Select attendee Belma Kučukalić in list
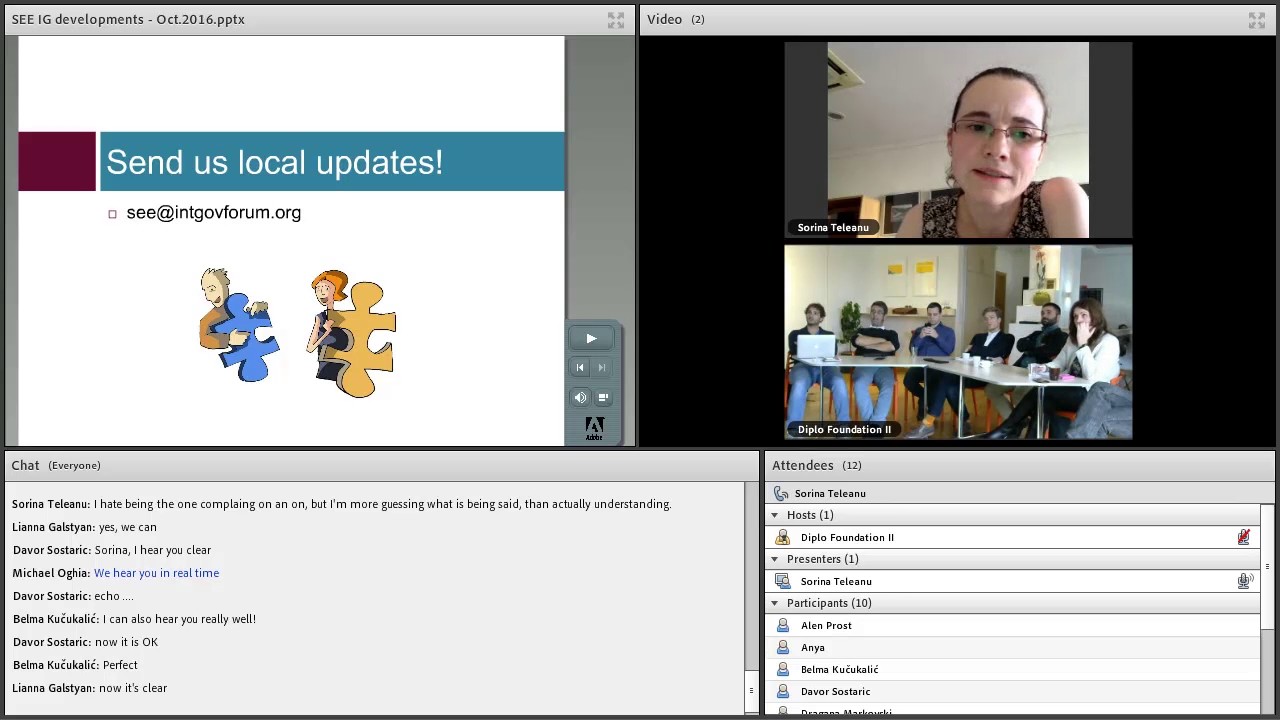The width and height of the screenshot is (1280, 720). click(1013, 669)
